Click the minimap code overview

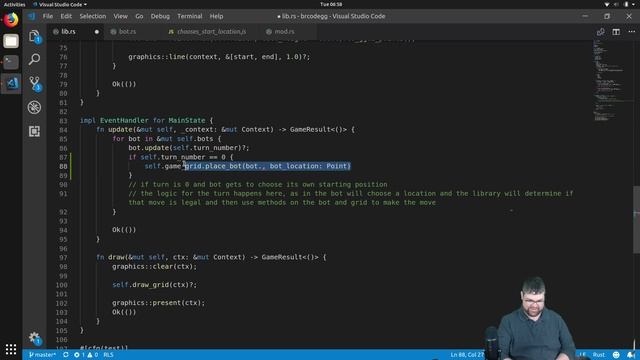(x=608, y=80)
